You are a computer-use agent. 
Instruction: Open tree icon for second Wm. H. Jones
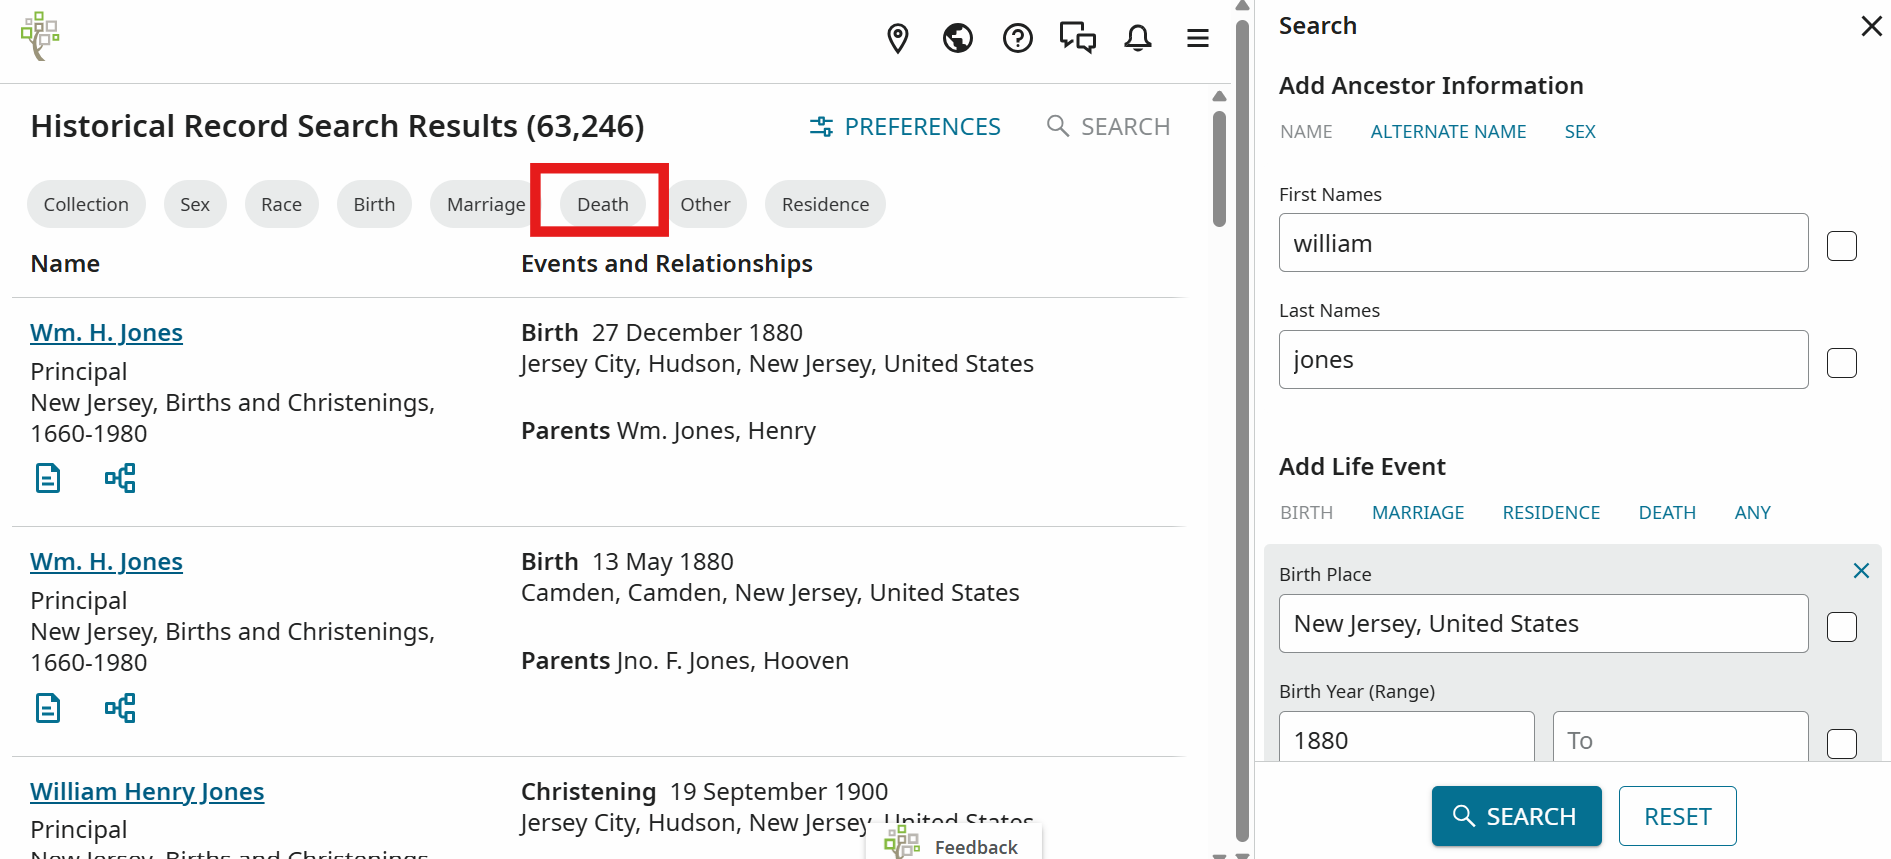tap(120, 708)
